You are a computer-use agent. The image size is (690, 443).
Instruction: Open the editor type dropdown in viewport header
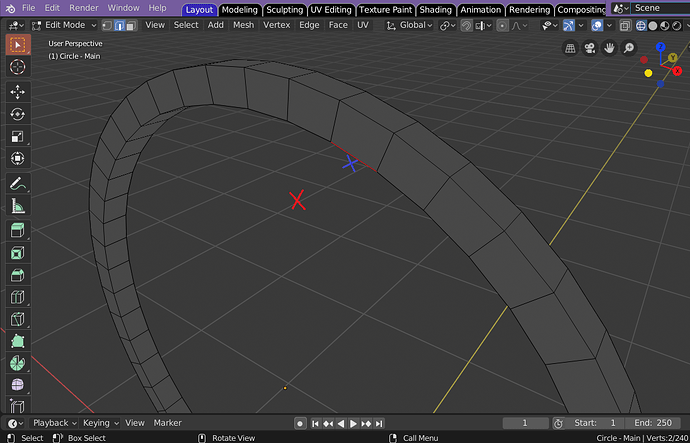click(x=17, y=26)
